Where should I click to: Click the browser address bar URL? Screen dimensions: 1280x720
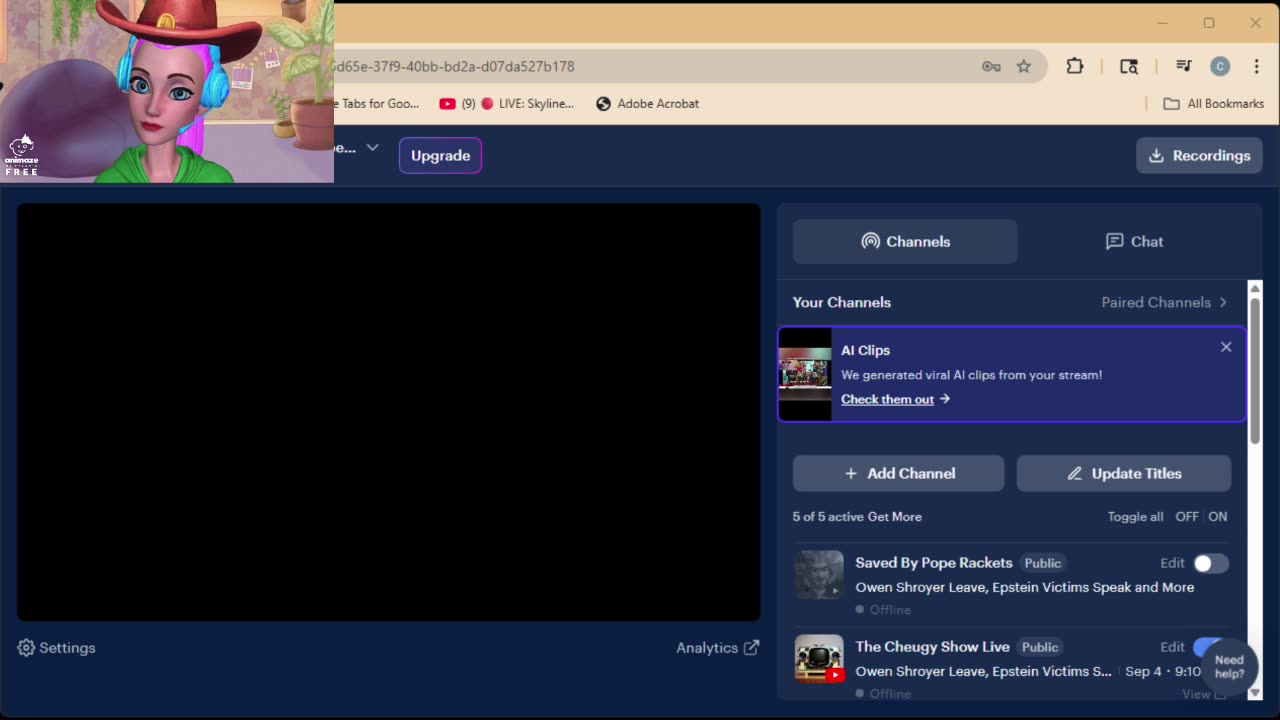coord(455,66)
